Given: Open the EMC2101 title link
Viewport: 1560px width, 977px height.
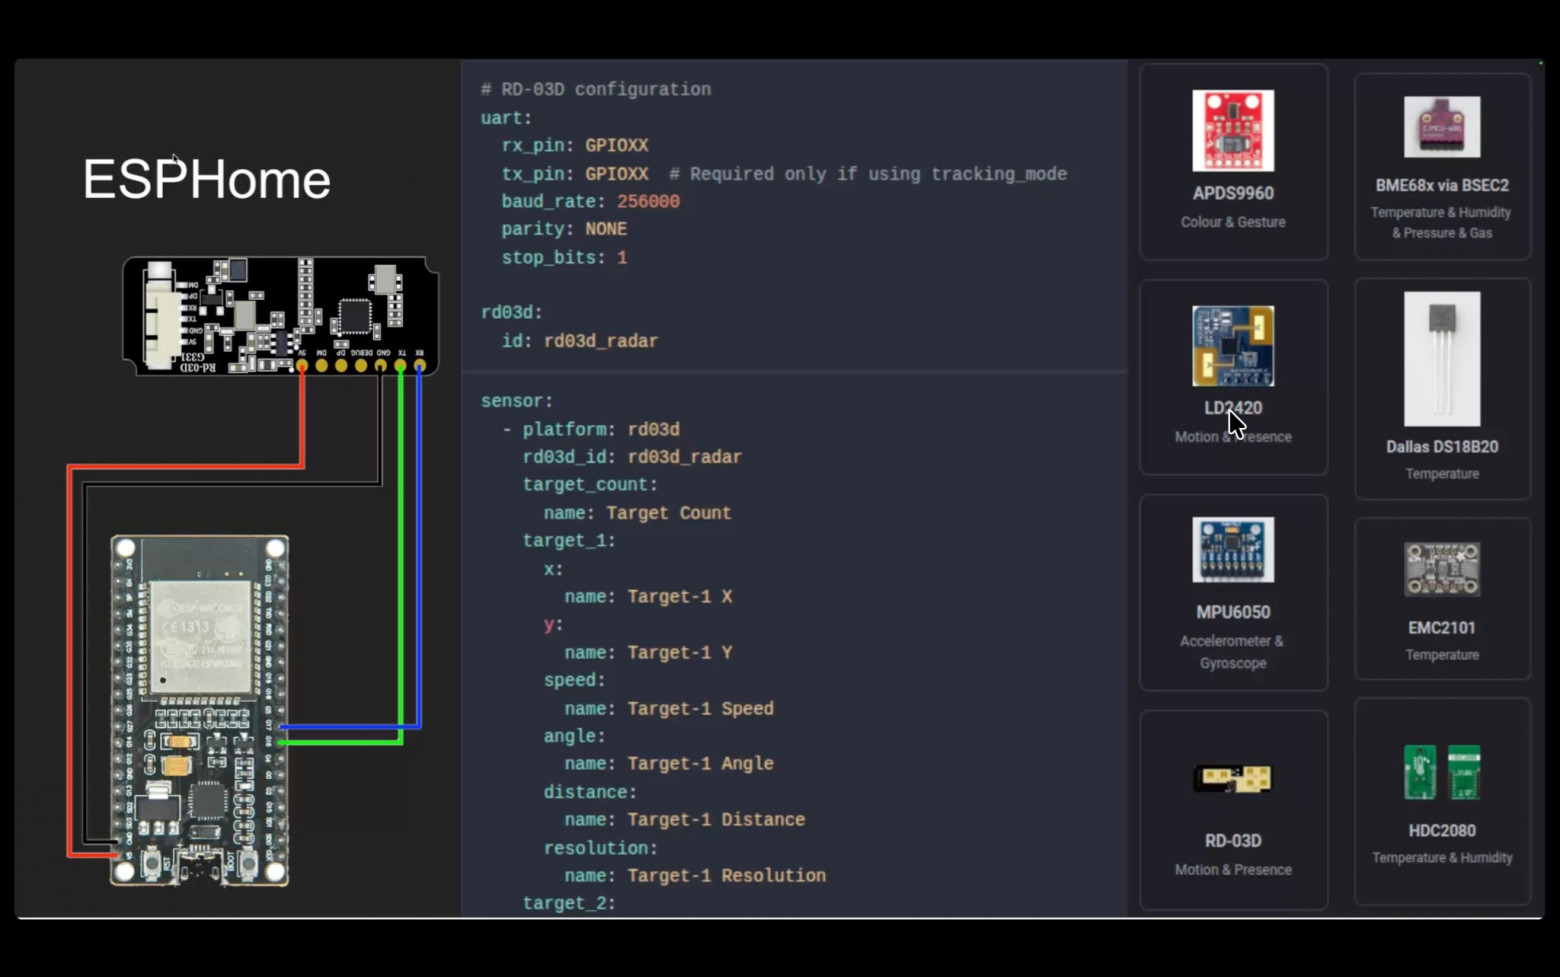Looking at the screenshot, I should 1442,628.
